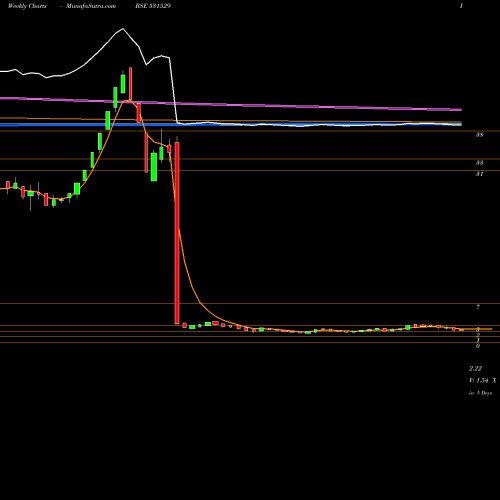
Task: Click the volume text 'V: 1.54 X'
Action: [x=483, y=380]
